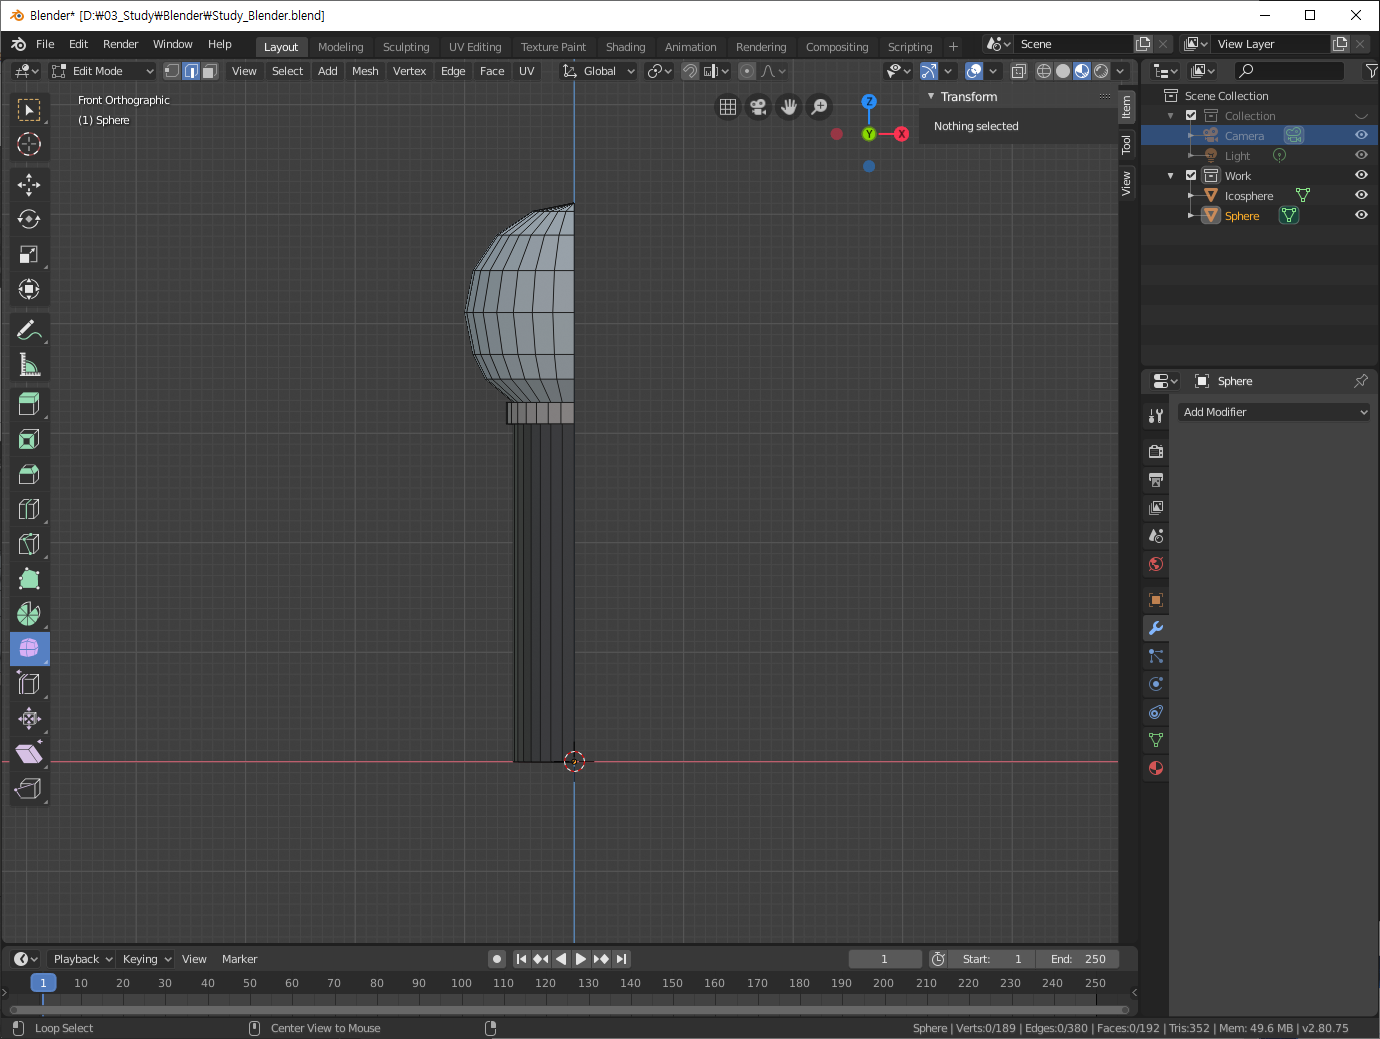Hide the Icosphere object in outliner

[x=1361, y=195]
